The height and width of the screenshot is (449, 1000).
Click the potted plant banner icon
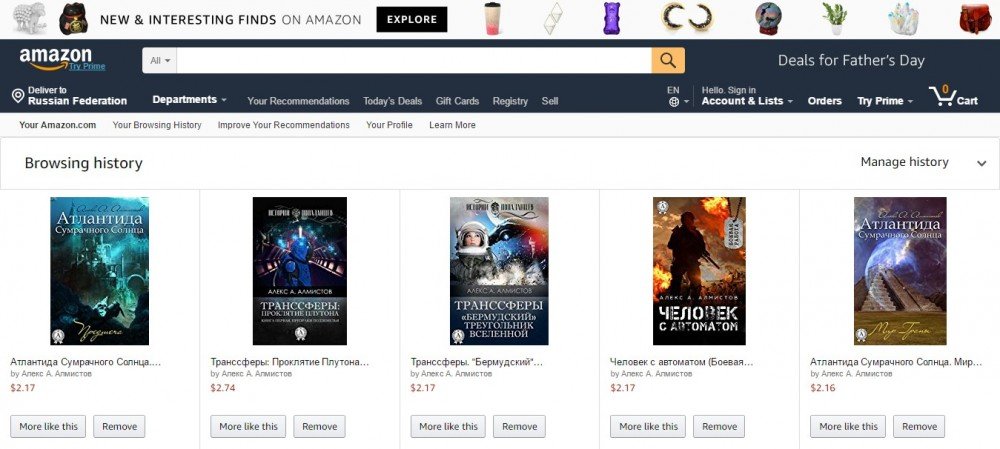pos(833,18)
